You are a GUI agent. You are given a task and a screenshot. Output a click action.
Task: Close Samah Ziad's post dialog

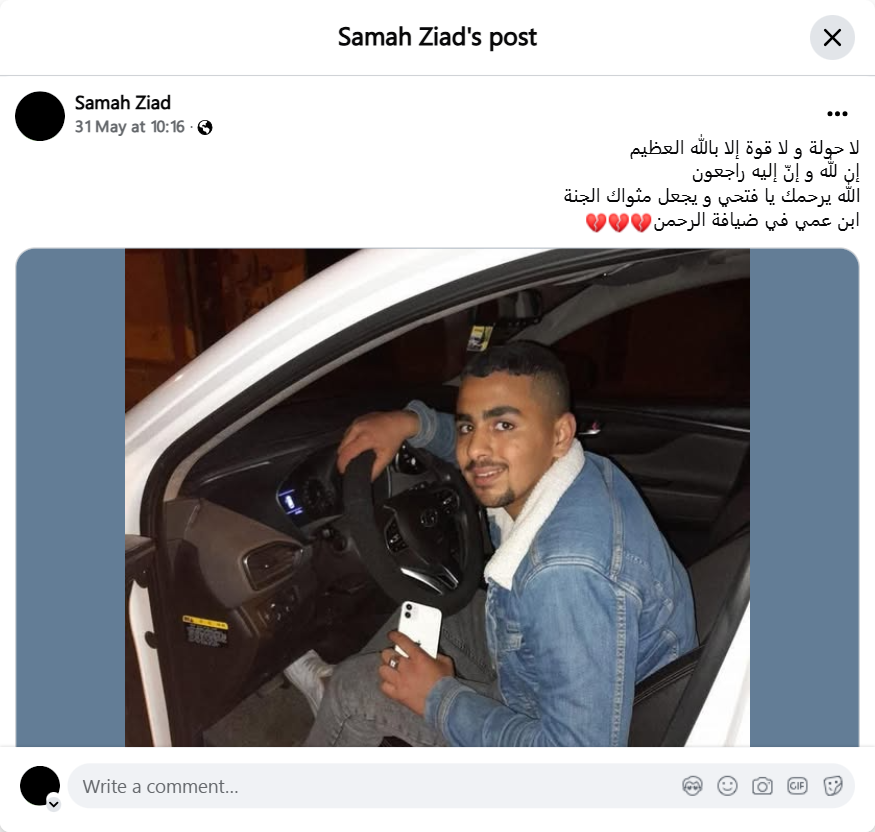pyautogui.click(x=832, y=37)
